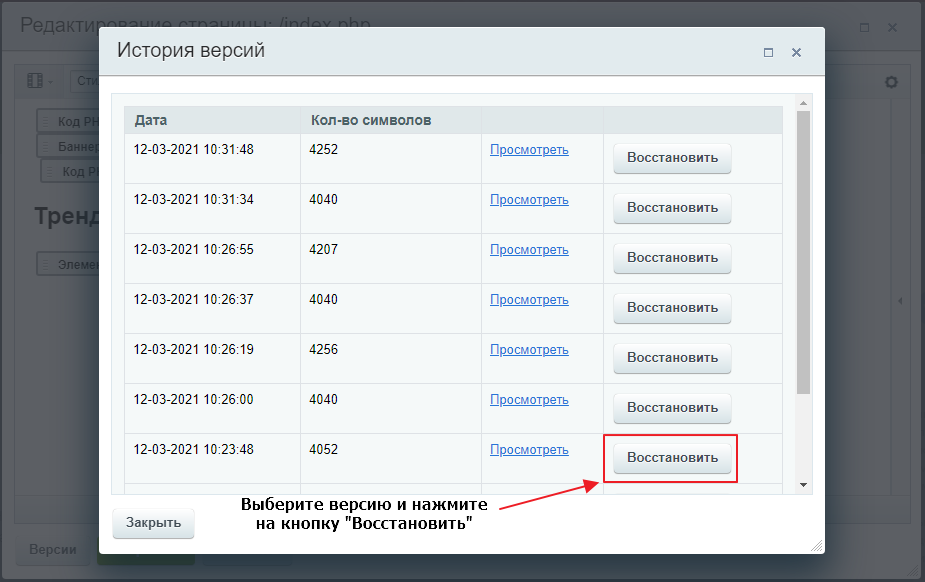This screenshot has height=582, width=925.
Task: Open Просмотреть link for 10:26:37 version
Action: tap(529, 300)
